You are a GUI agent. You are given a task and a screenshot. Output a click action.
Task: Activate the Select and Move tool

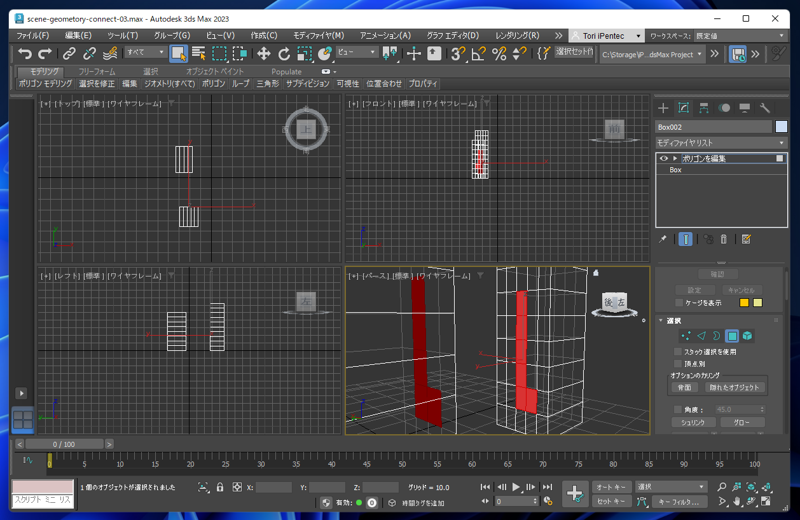(x=263, y=53)
